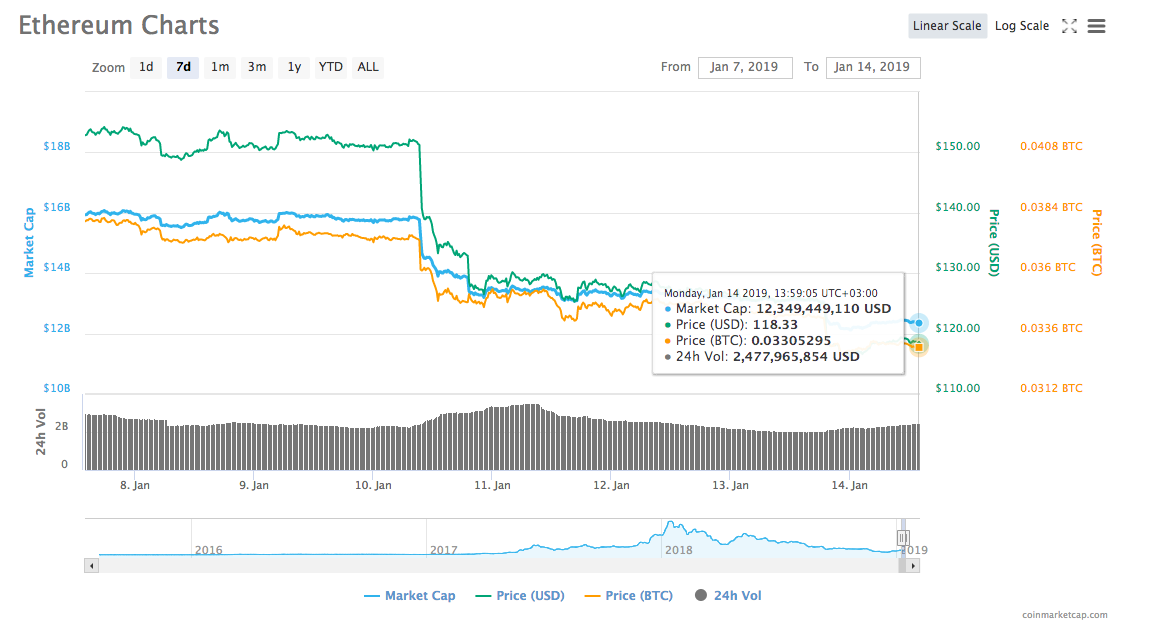The width and height of the screenshot is (1149, 627).
Task: Set zoom to 1m
Action: 220,67
